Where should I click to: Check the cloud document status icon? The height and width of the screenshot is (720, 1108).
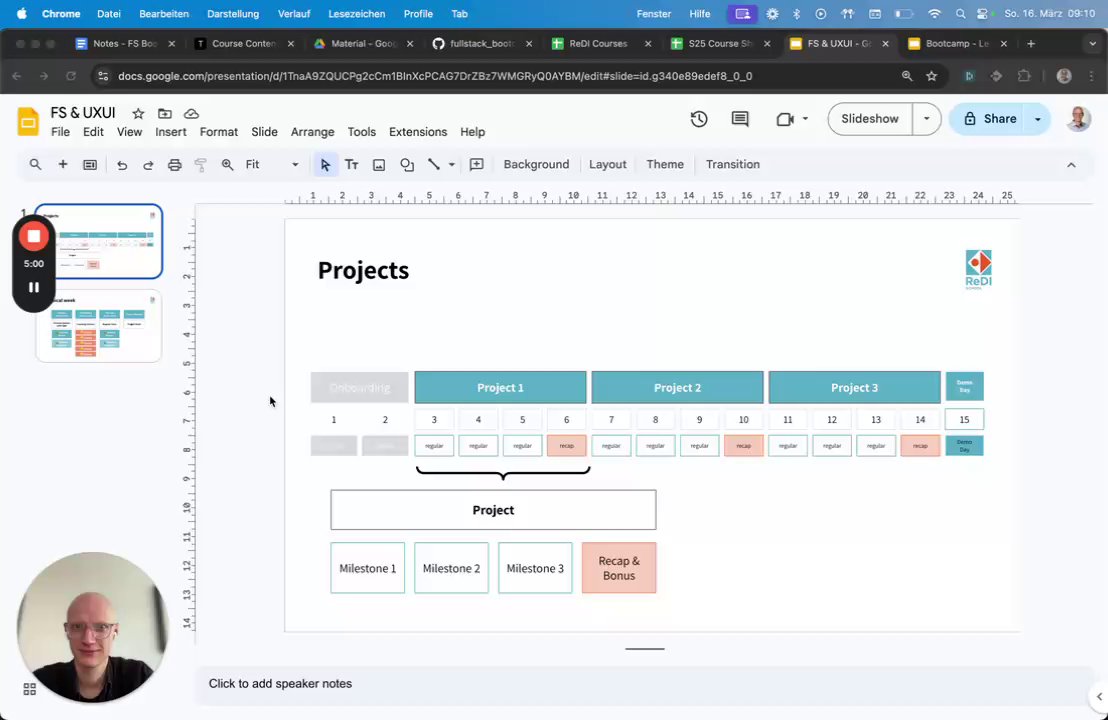pos(191,114)
